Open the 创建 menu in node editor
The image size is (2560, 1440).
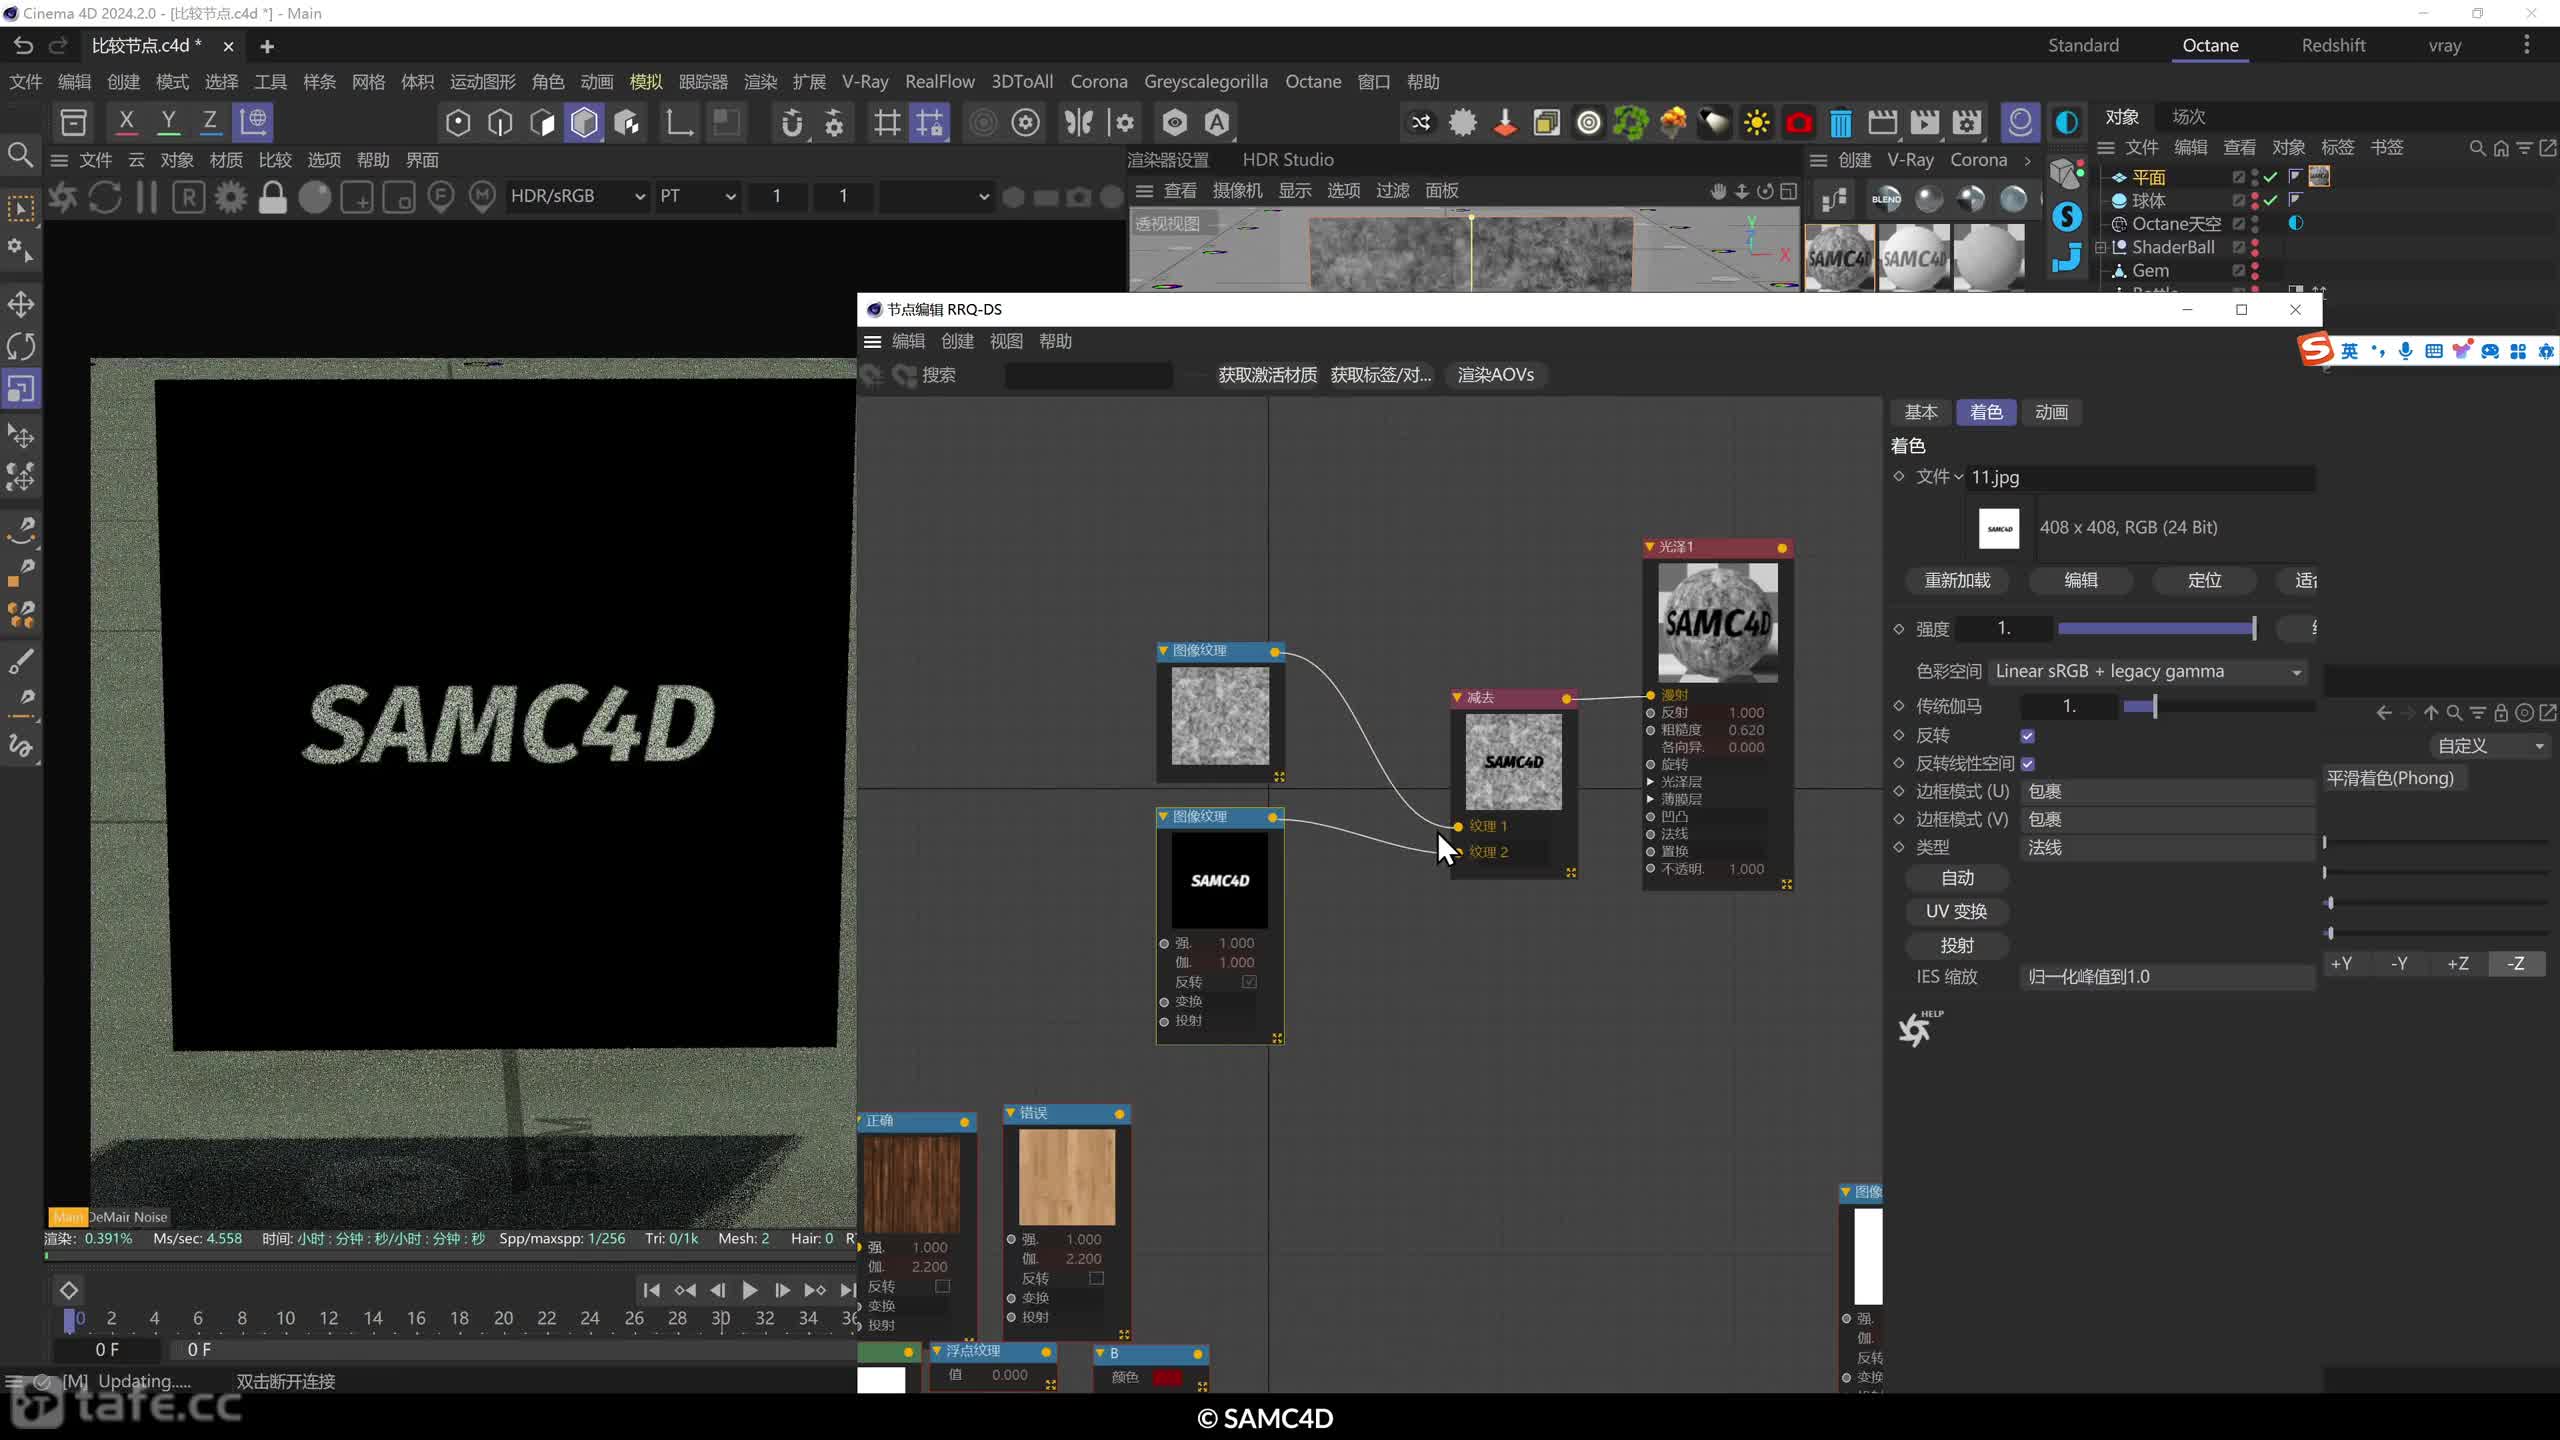tap(957, 341)
